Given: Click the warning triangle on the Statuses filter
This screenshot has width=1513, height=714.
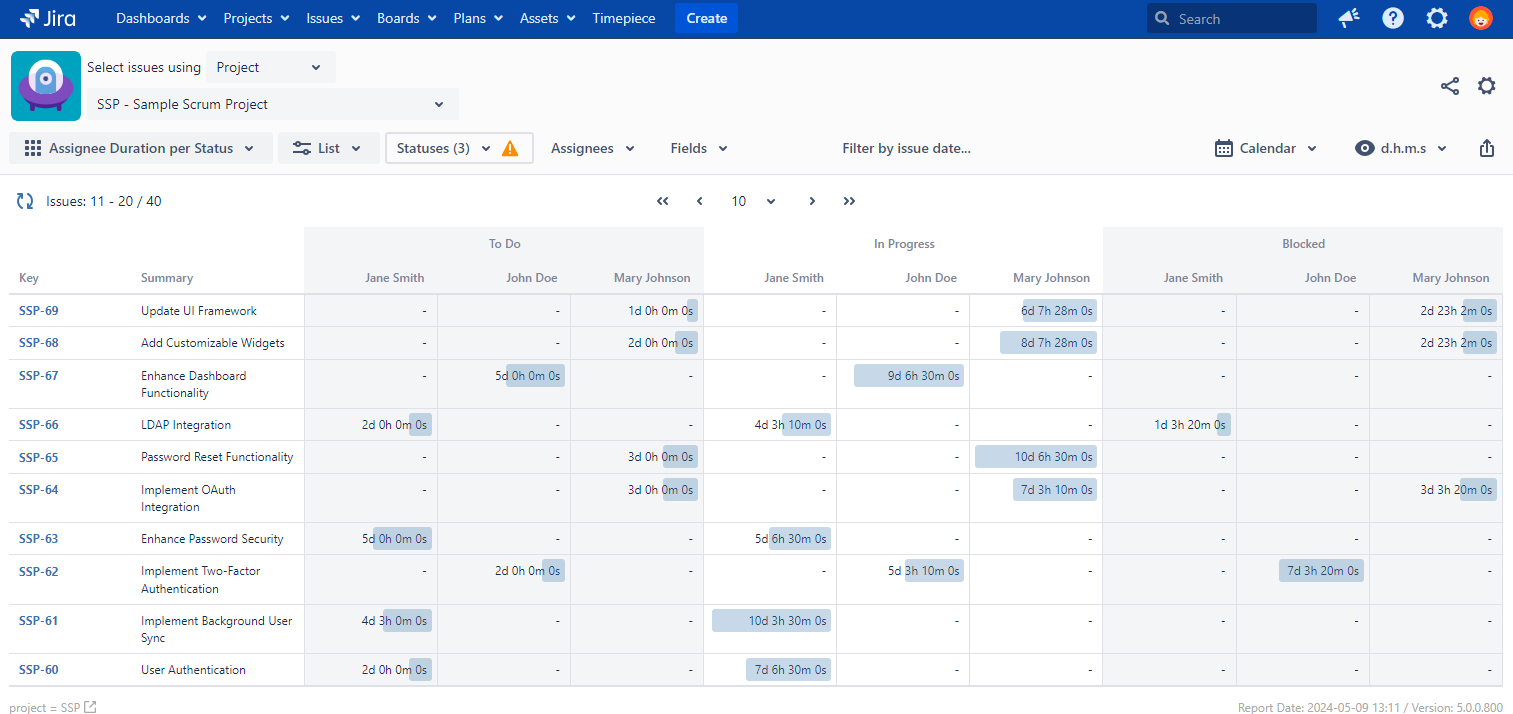Looking at the screenshot, I should coord(510,147).
